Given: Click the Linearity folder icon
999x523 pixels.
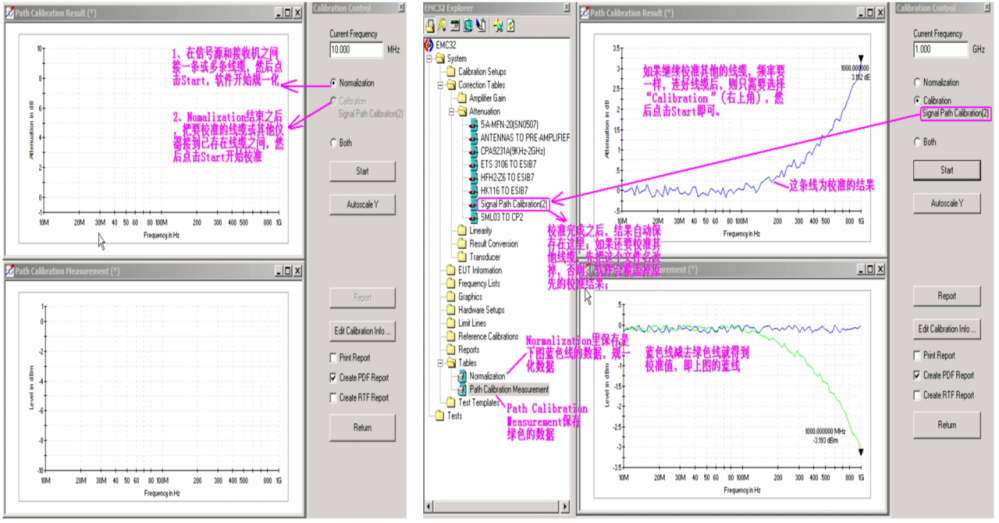Looking at the screenshot, I should tap(463, 231).
